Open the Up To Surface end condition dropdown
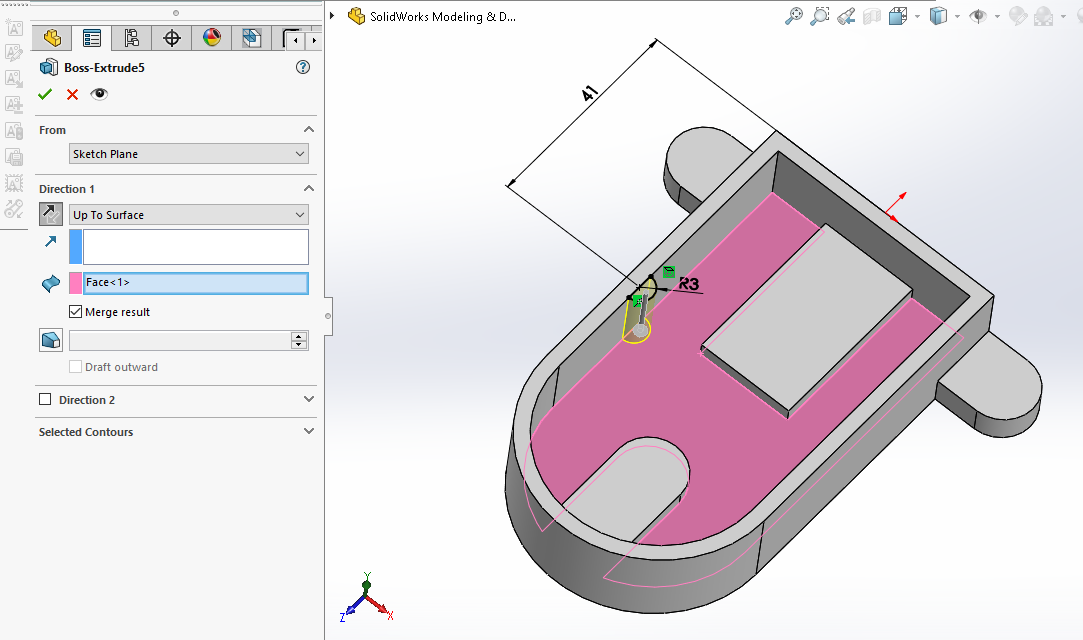The width and height of the screenshot is (1083, 640). [189, 215]
